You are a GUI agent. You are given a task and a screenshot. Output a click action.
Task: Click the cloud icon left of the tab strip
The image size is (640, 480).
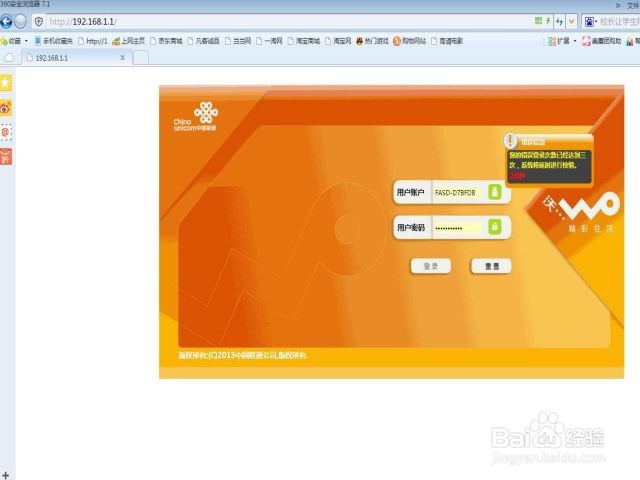pos(9,58)
